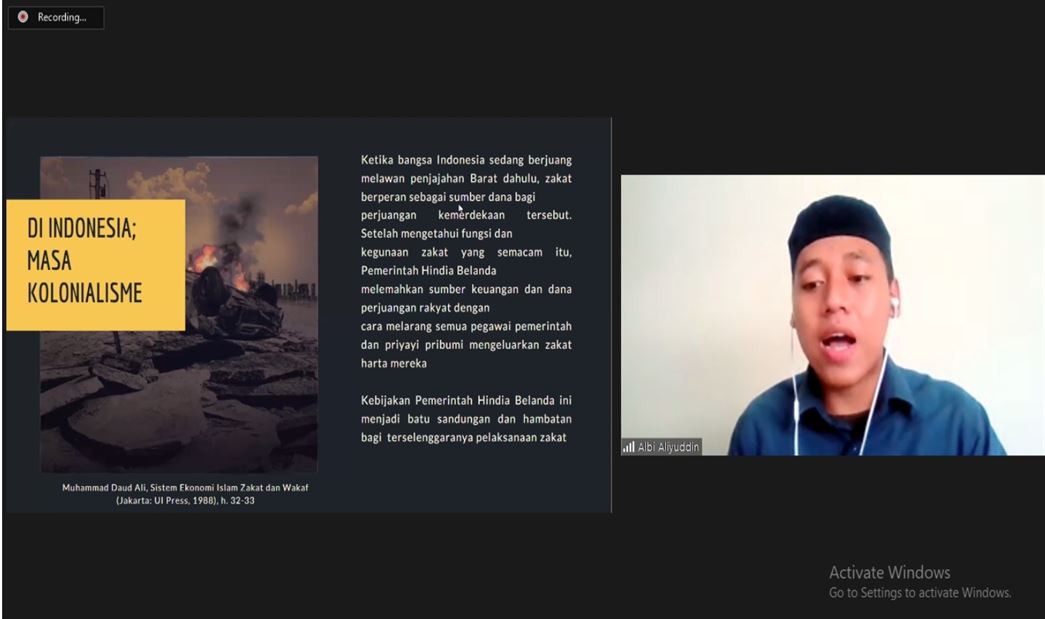Click the "Recording..." status label
The height and width of the screenshot is (619, 1045).
pyautogui.click(x=62, y=17)
